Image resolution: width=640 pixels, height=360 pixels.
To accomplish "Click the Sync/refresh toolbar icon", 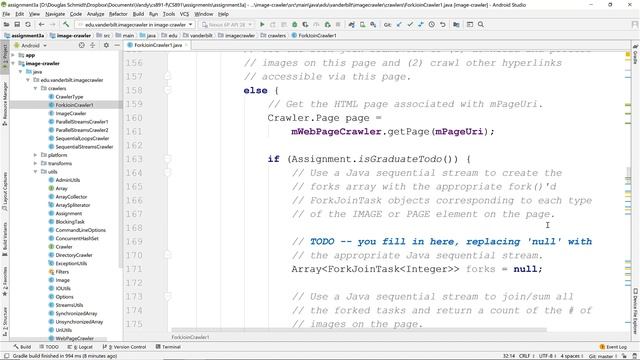I will click(x=28, y=24).
